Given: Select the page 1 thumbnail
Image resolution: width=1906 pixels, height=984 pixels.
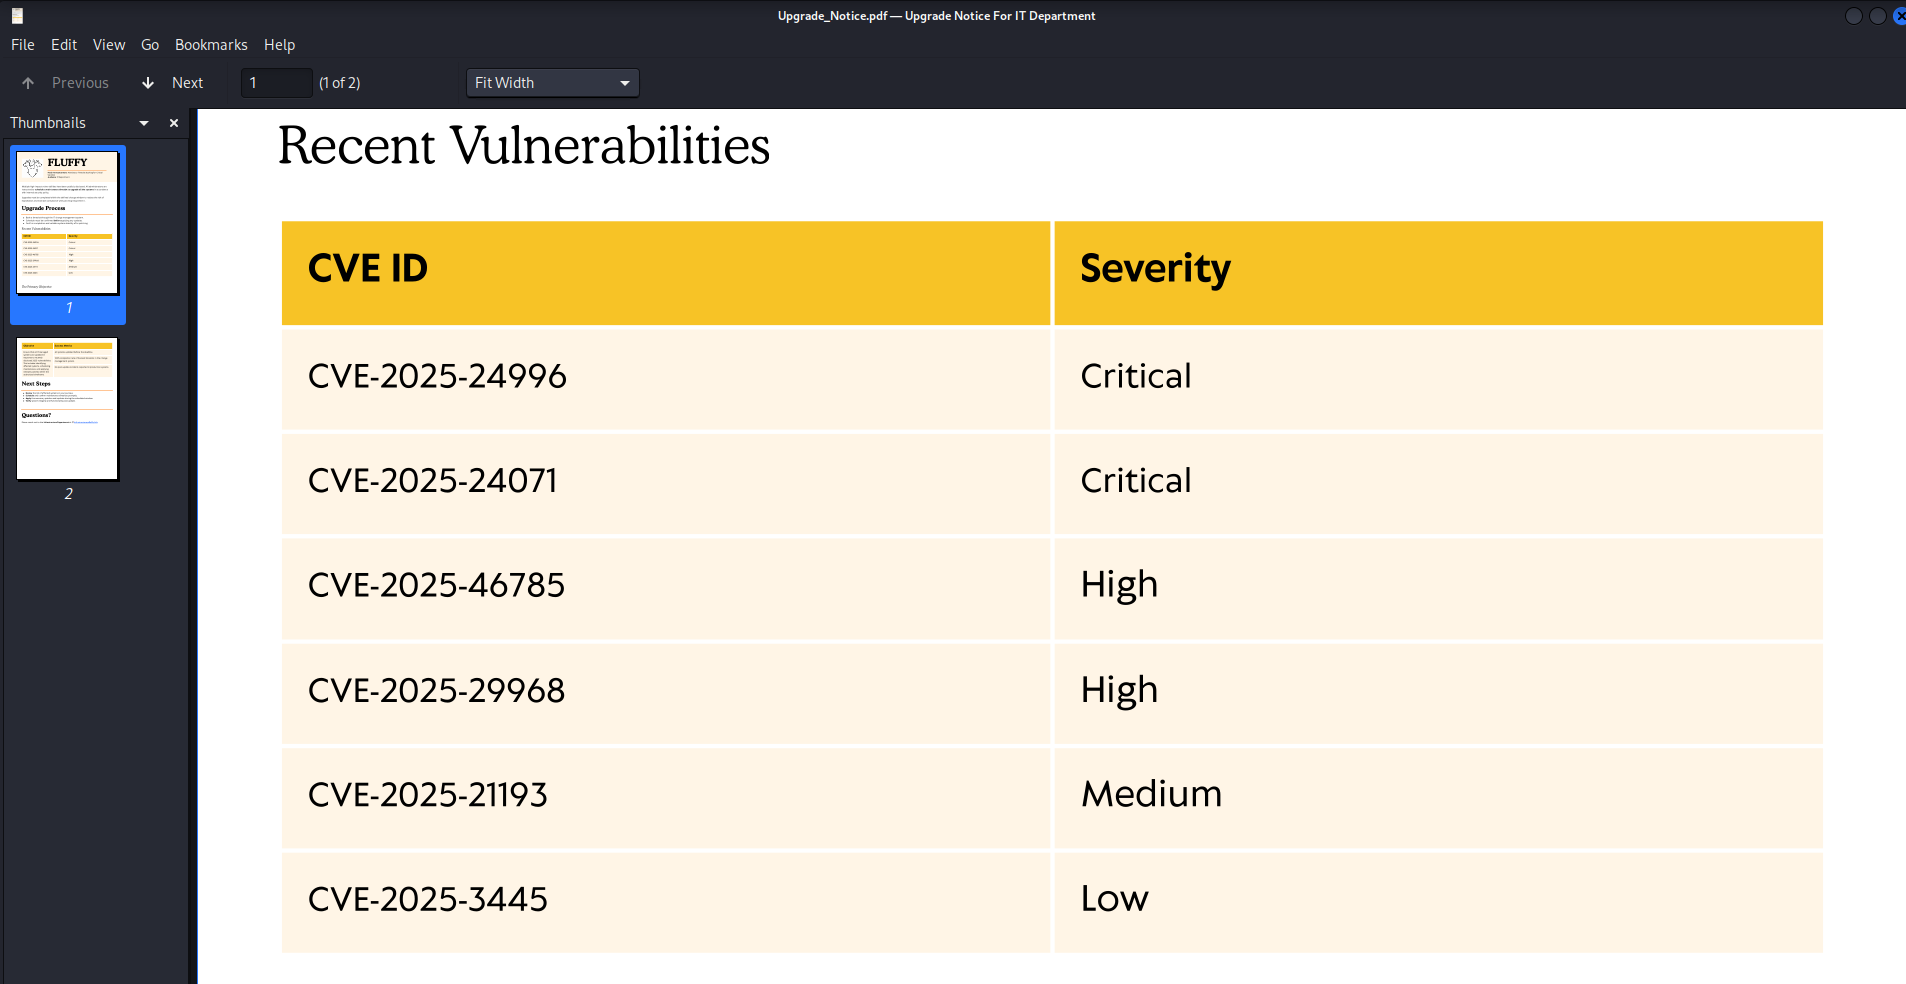Looking at the screenshot, I should pyautogui.click(x=68, y=223).
